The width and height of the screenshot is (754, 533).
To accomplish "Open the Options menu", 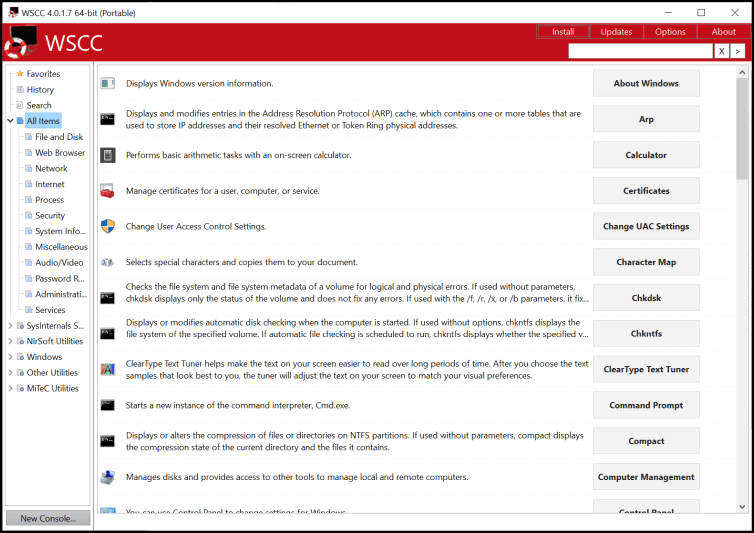I will click(x=670, y=32).
